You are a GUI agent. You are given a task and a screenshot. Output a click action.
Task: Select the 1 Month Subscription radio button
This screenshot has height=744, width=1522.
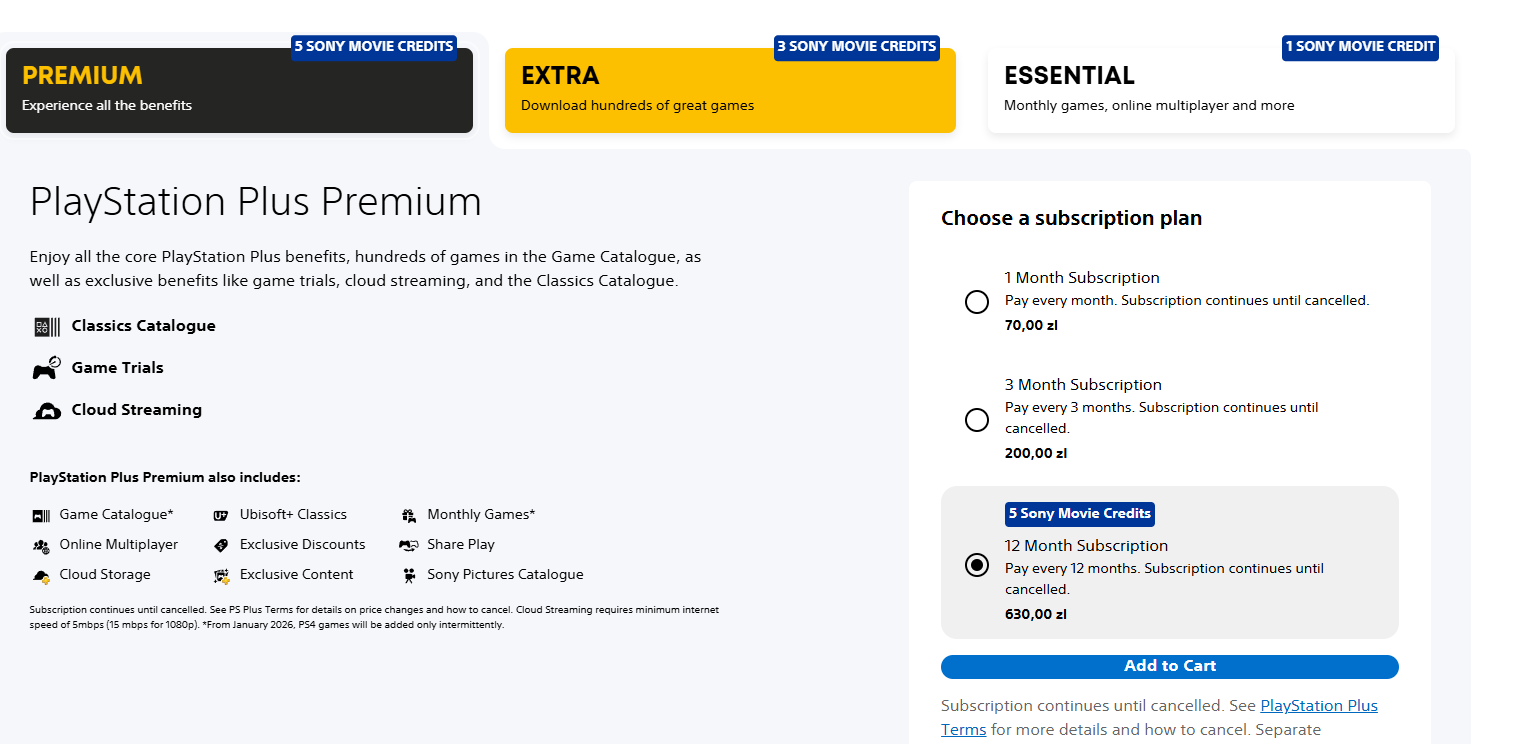tap(977, 302)
